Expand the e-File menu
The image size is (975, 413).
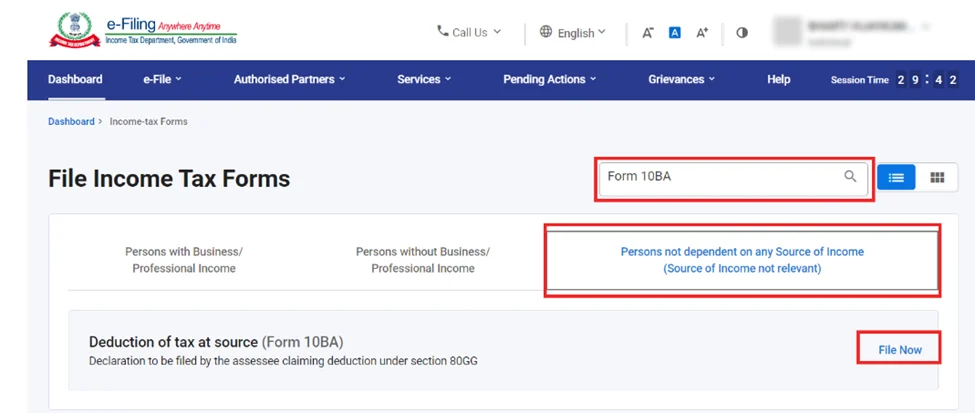click(x=162, y=80)
